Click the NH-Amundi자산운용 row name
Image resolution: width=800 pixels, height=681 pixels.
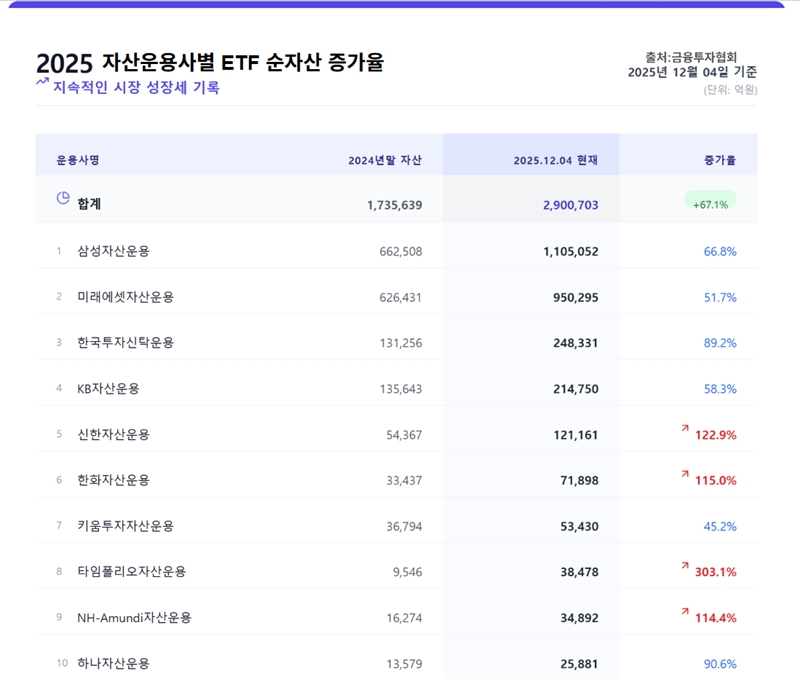[134, 617]
